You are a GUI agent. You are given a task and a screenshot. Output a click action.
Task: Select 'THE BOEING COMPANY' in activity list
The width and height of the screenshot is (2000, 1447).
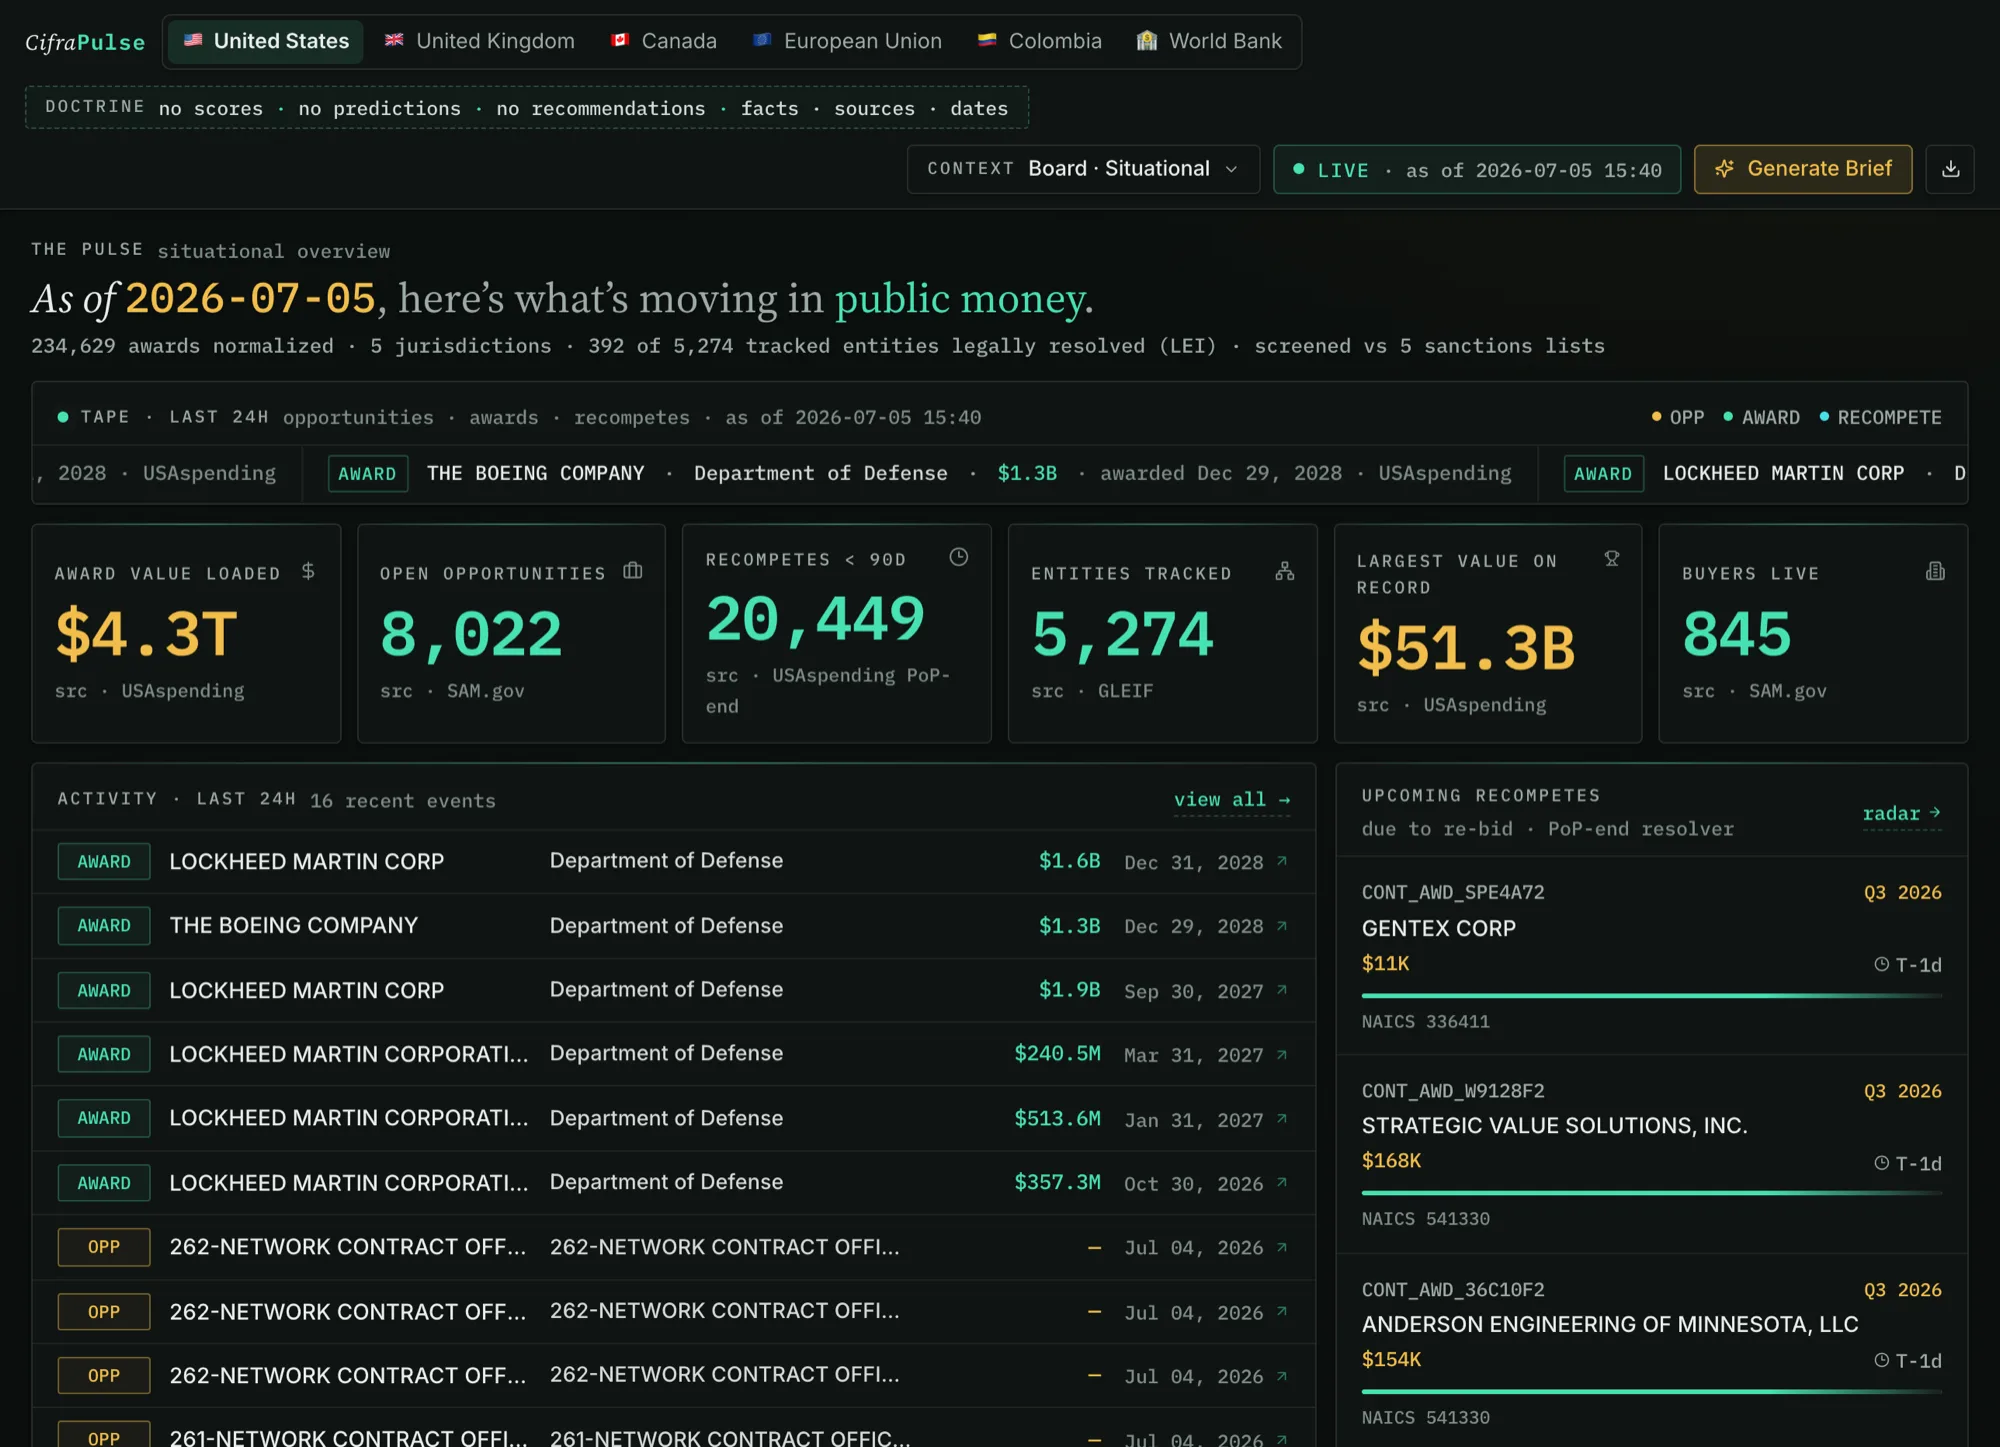point(294,926)
